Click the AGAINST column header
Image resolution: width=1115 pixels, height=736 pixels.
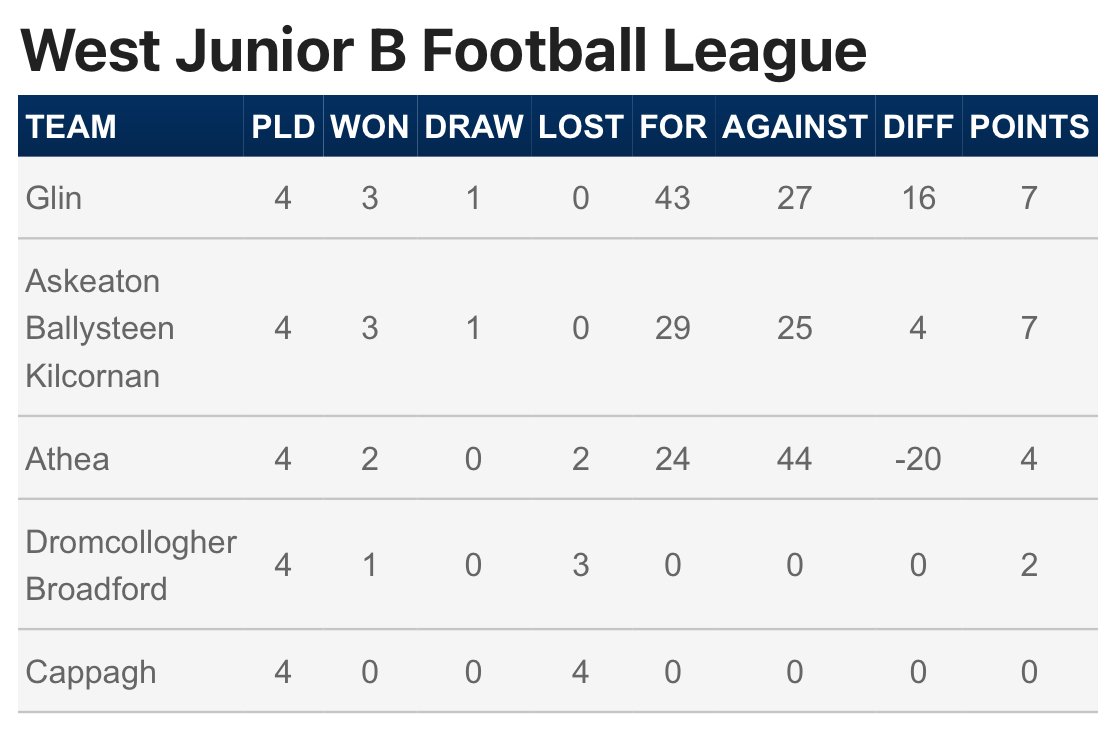[795, 127]
